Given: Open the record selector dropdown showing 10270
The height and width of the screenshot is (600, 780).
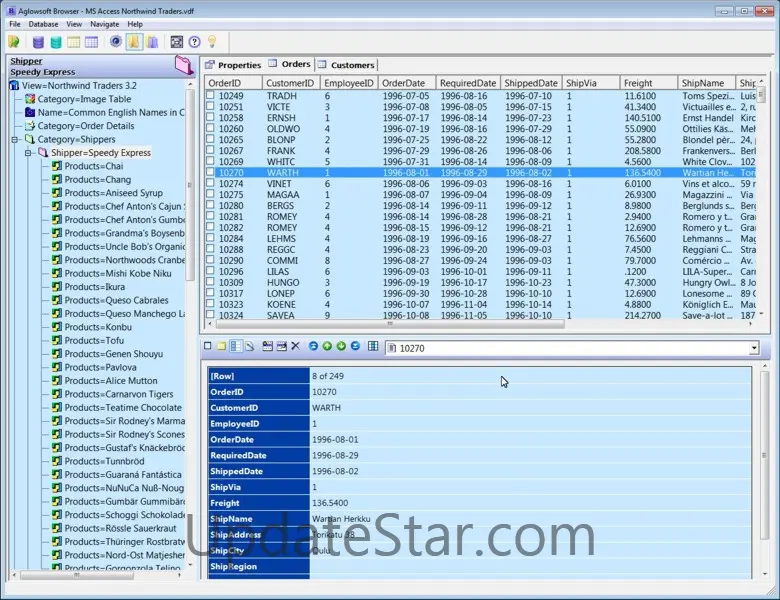Looking at the screenshot, I should 754,348.
